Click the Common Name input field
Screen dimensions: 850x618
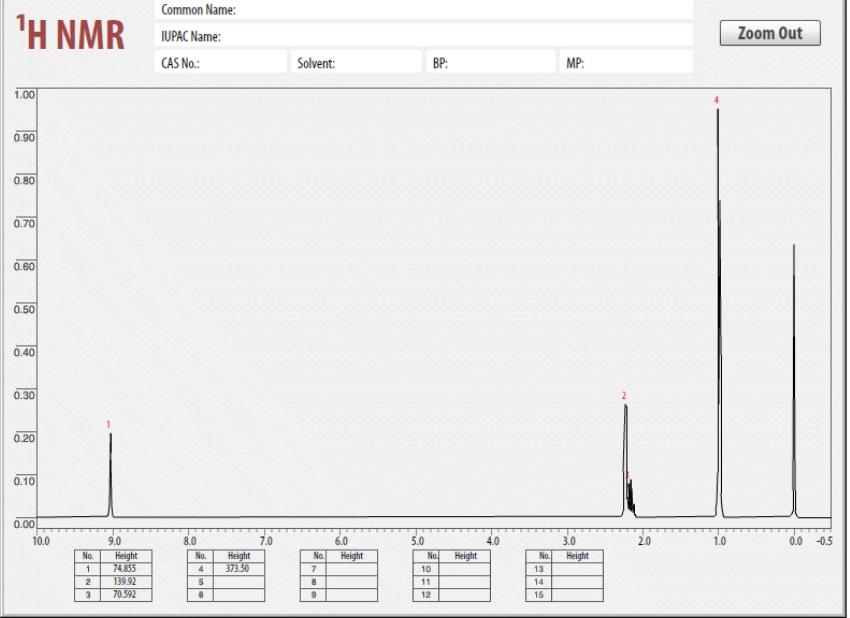tap(430, 12)
